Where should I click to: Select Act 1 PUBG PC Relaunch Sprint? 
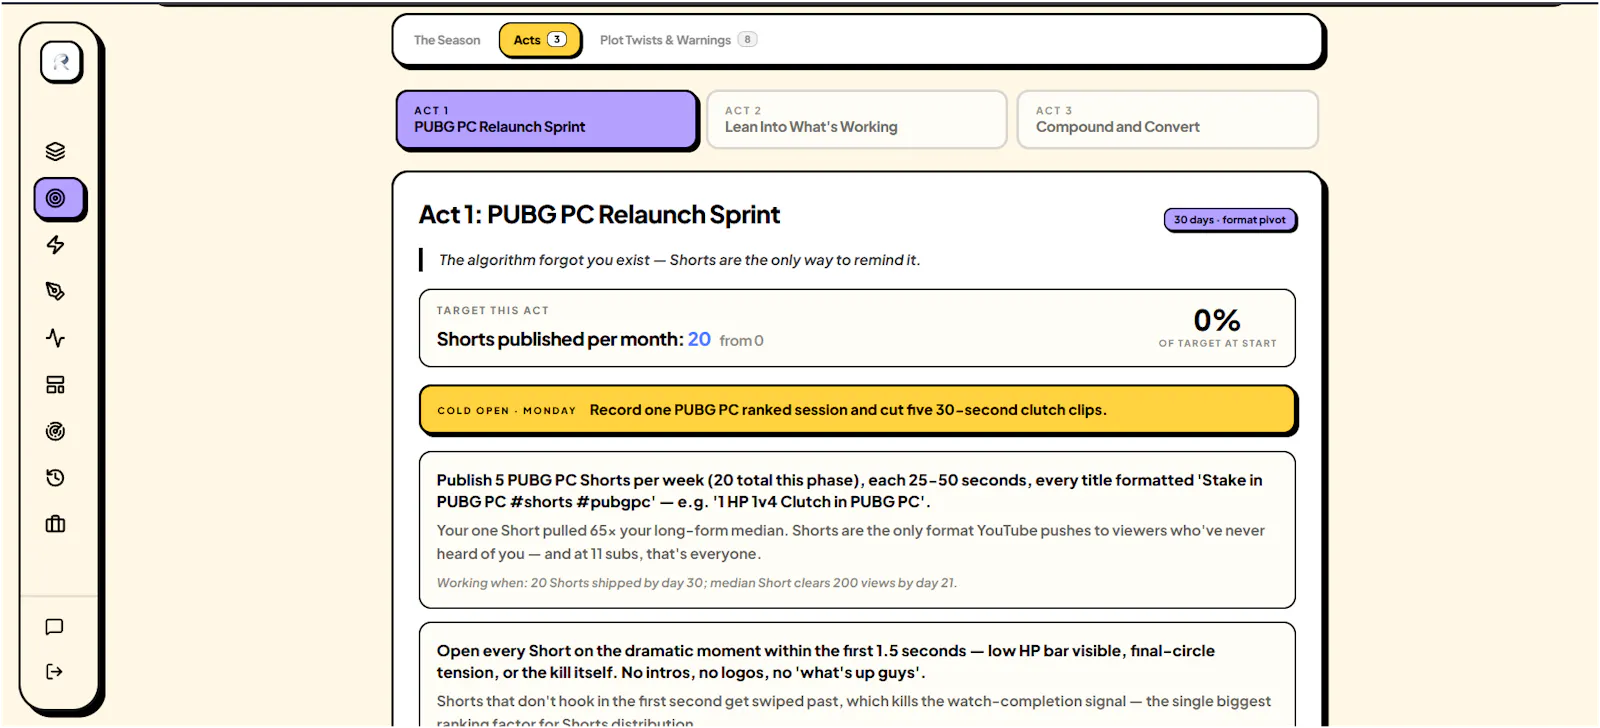546,120
